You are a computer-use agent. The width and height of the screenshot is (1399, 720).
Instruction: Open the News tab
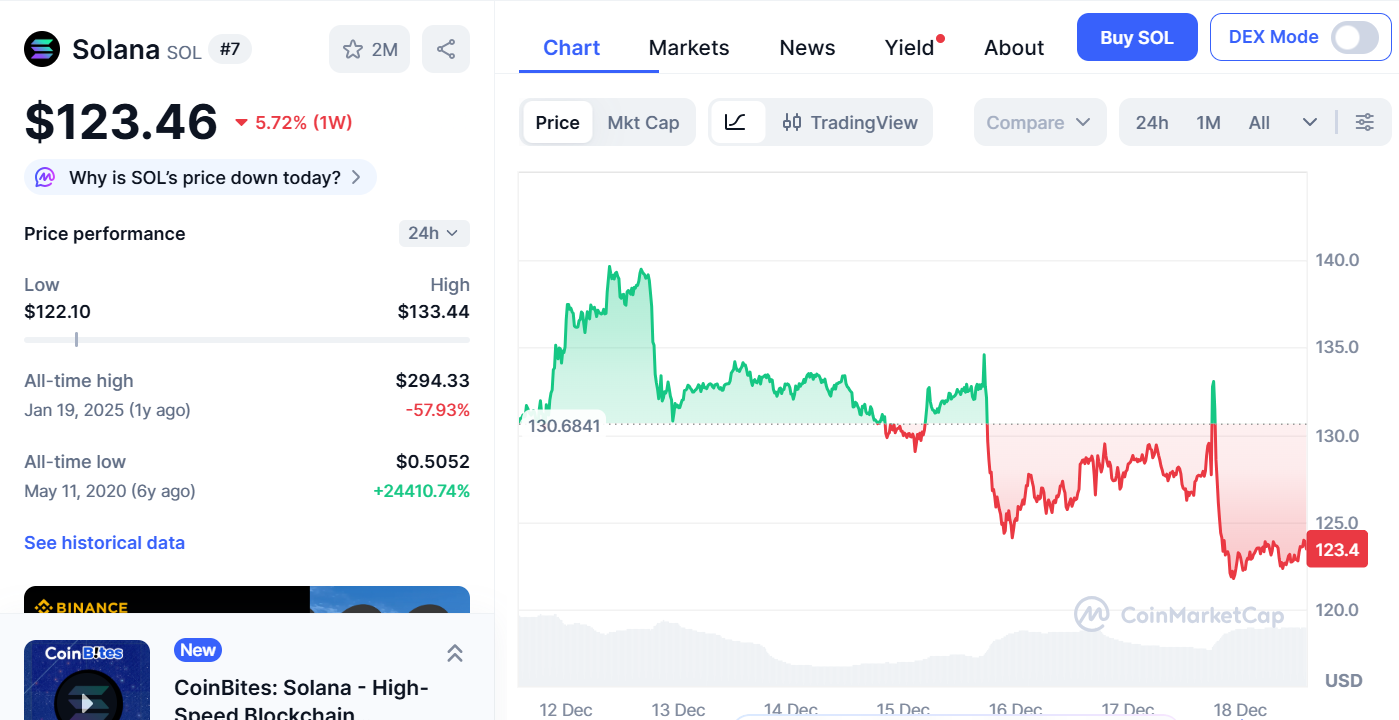coord(807,48)
